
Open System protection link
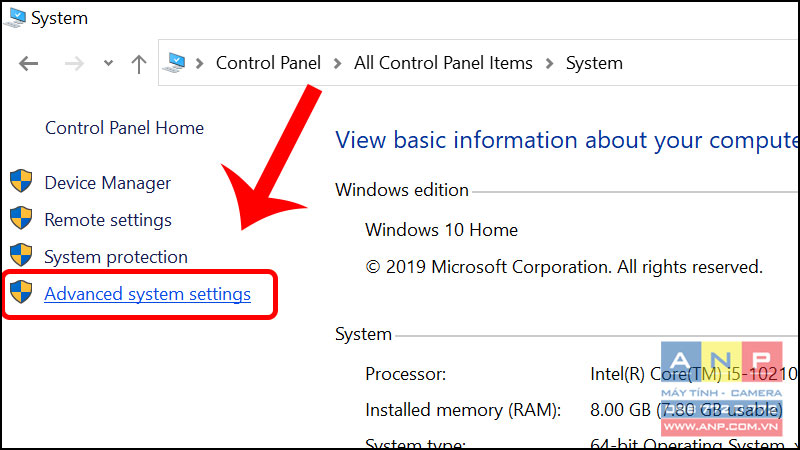coord(116,257)
